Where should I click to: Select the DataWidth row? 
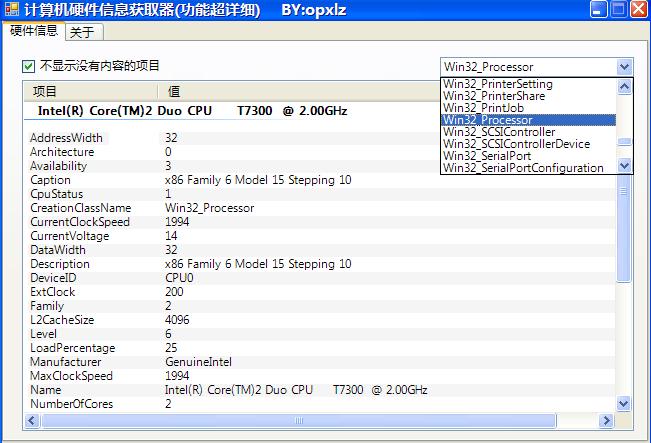pos(320,250)
